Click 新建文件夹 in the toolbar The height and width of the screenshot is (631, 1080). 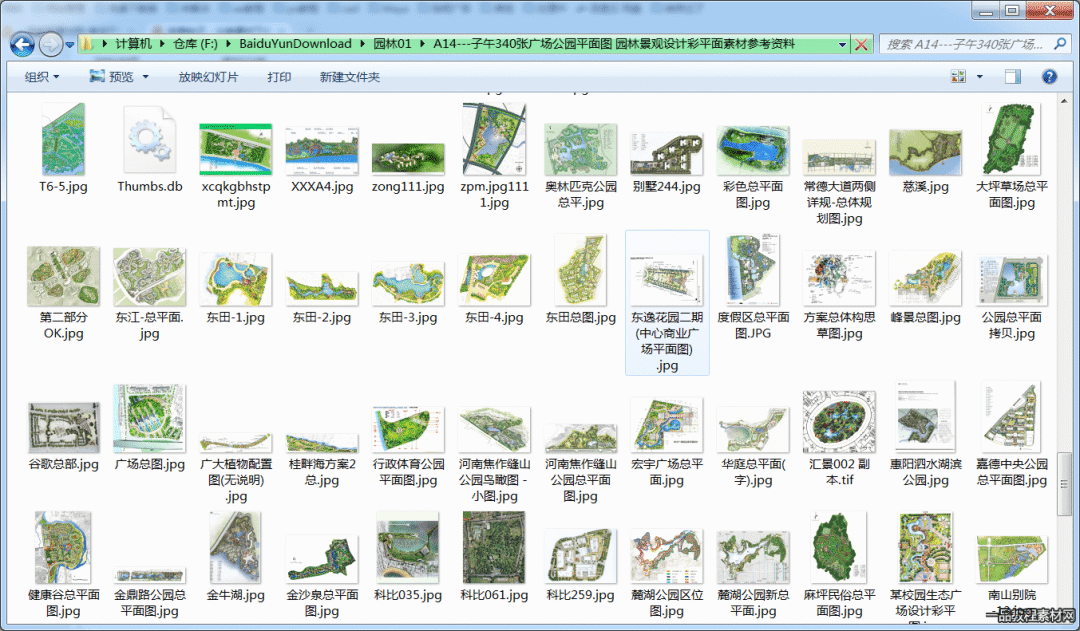[x=349, y=77]
